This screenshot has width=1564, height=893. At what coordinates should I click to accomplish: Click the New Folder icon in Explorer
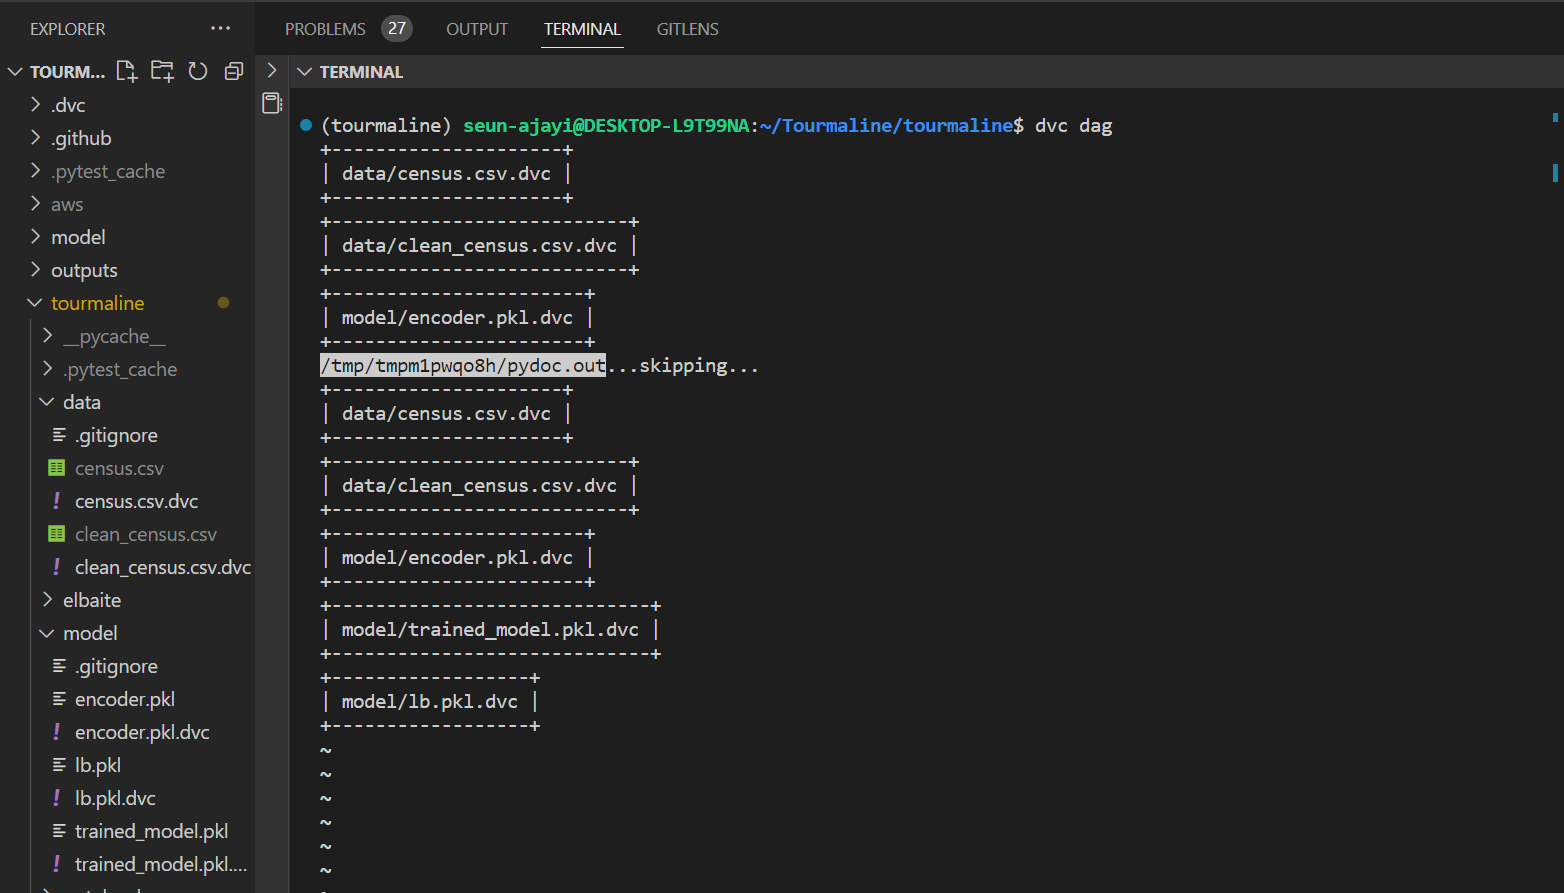(x=162, y=71)
